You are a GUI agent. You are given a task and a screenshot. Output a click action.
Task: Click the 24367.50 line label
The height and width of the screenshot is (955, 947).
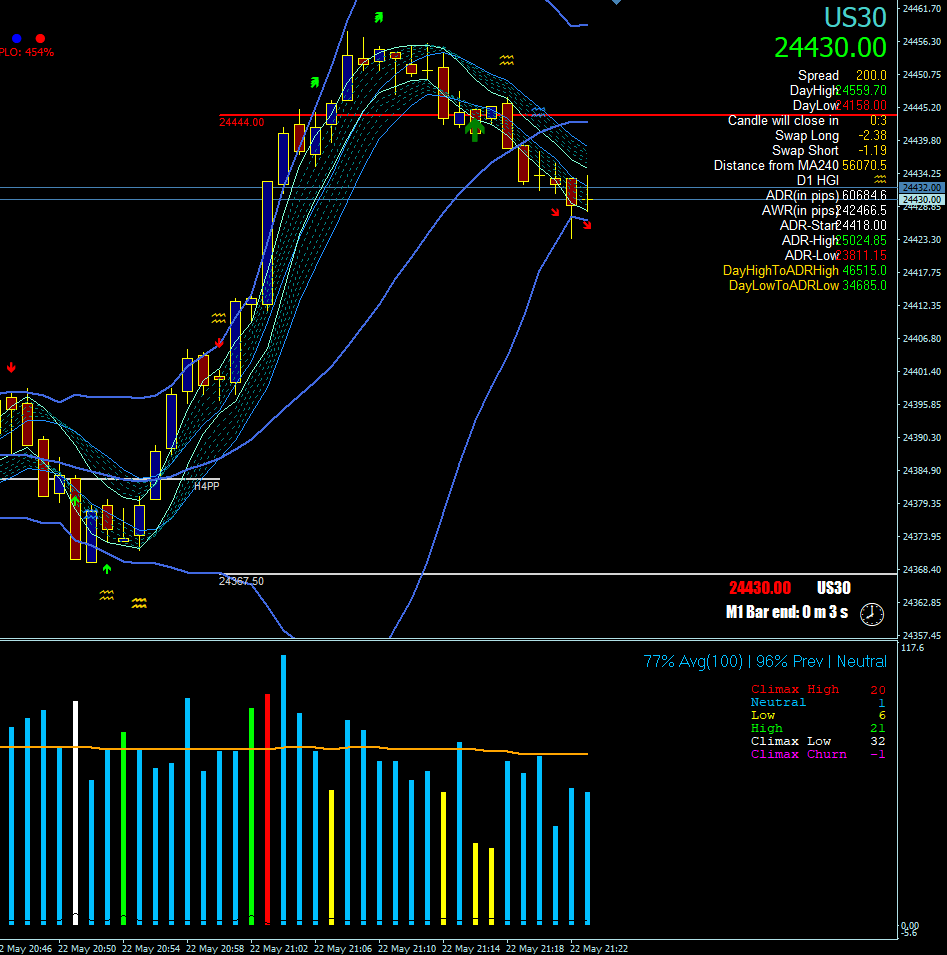[242, 581]
